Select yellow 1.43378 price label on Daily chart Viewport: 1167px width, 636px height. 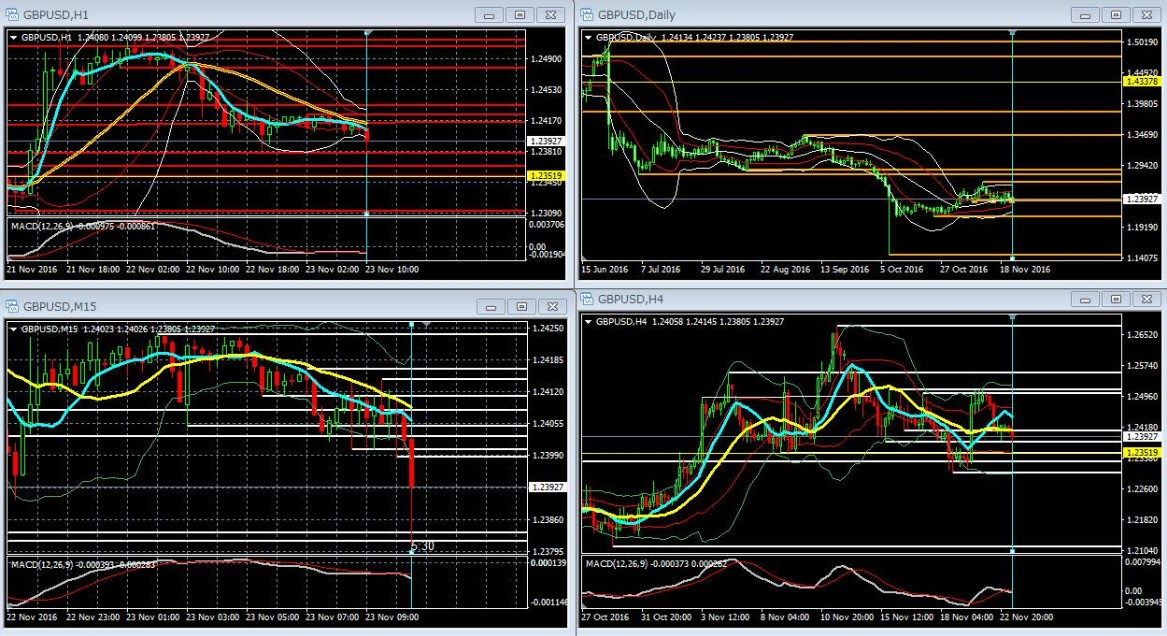coord(1140,82)
